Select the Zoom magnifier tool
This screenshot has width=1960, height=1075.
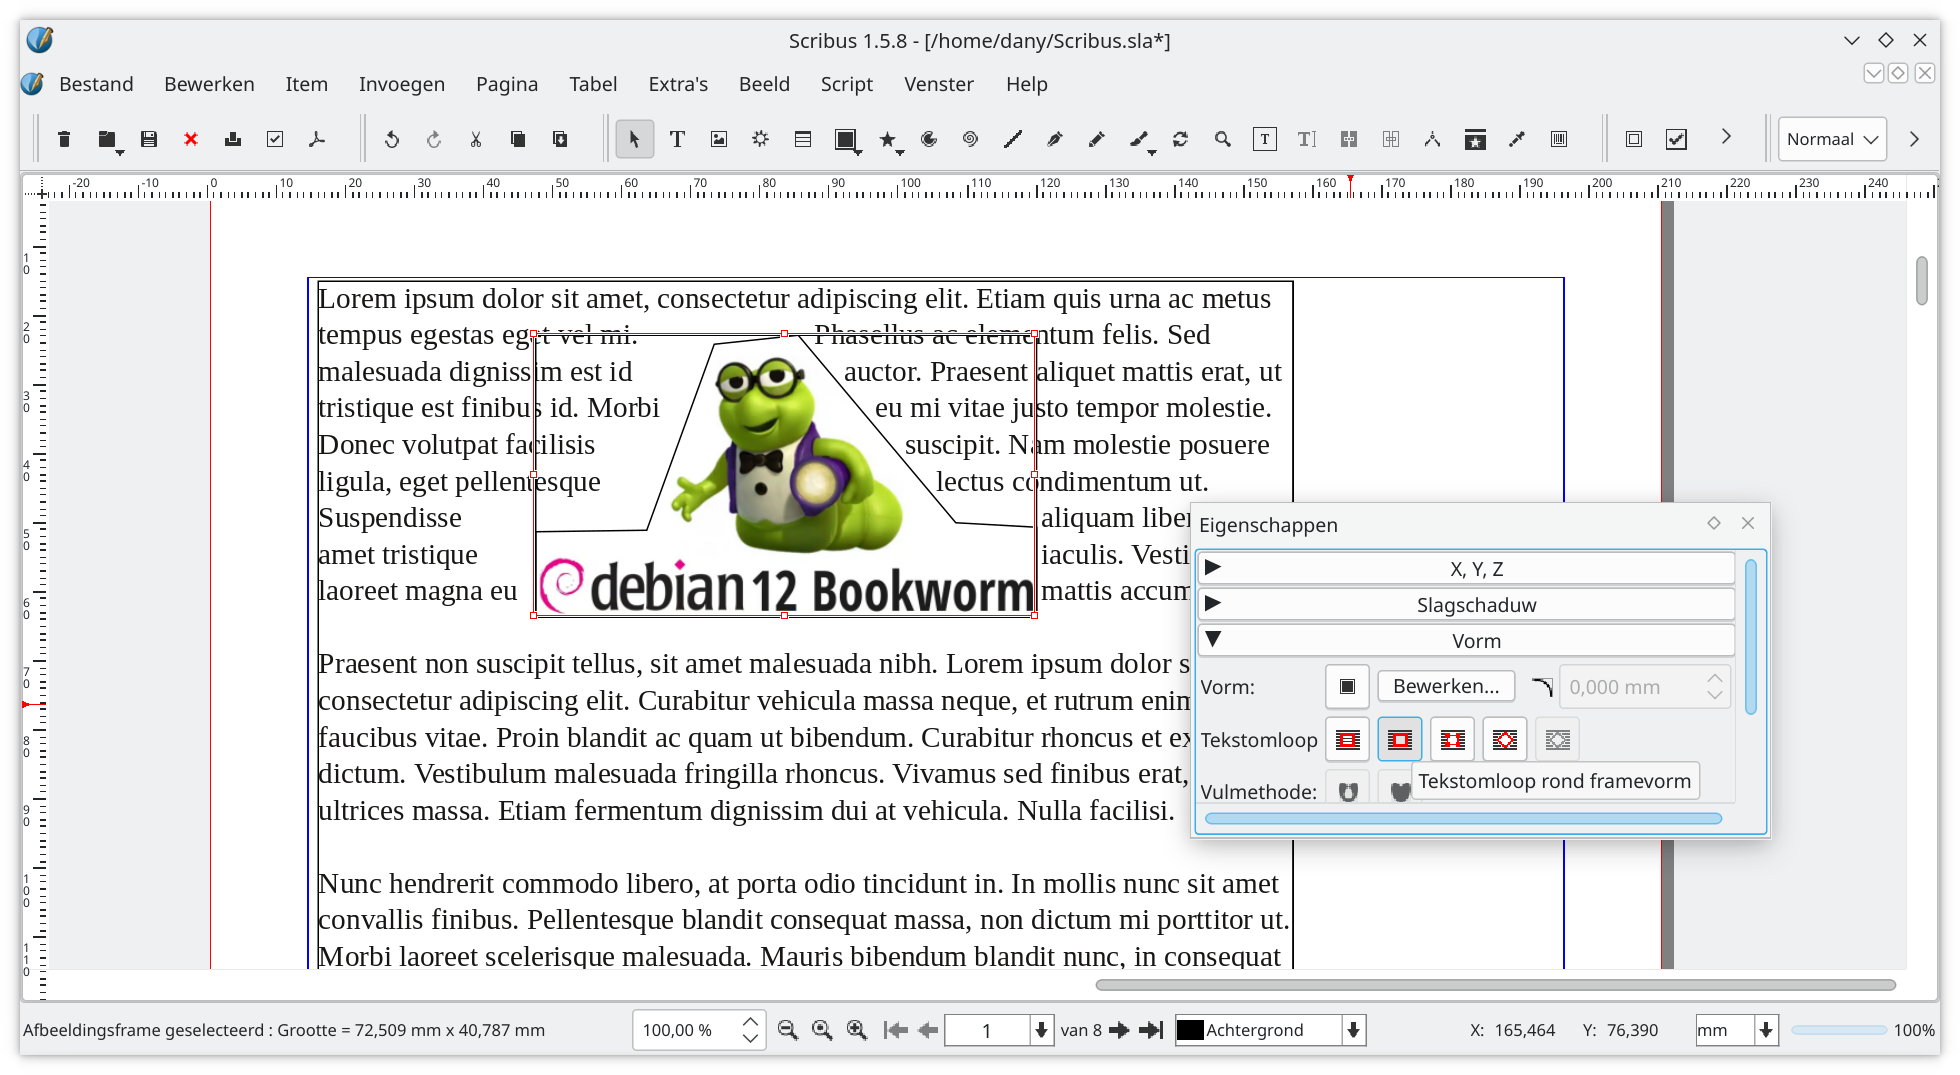1223,139
